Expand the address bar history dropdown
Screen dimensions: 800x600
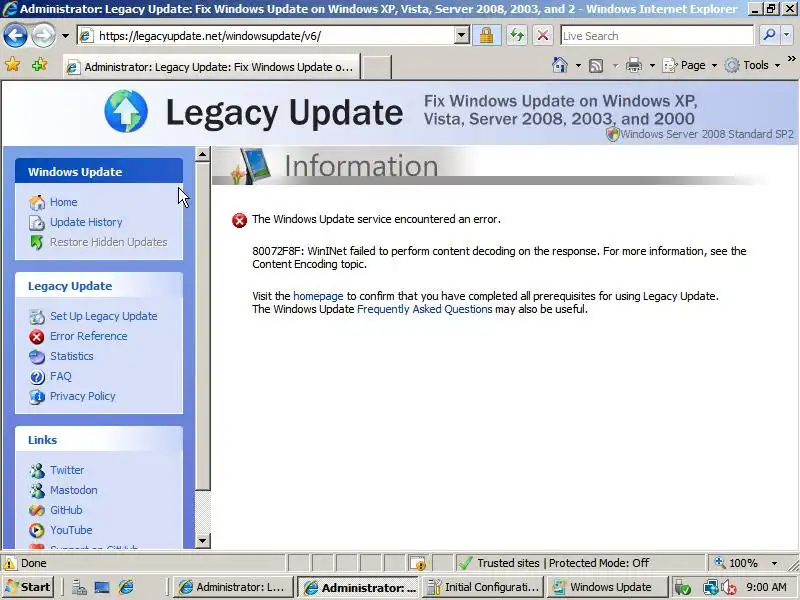[x=462, y=36]
